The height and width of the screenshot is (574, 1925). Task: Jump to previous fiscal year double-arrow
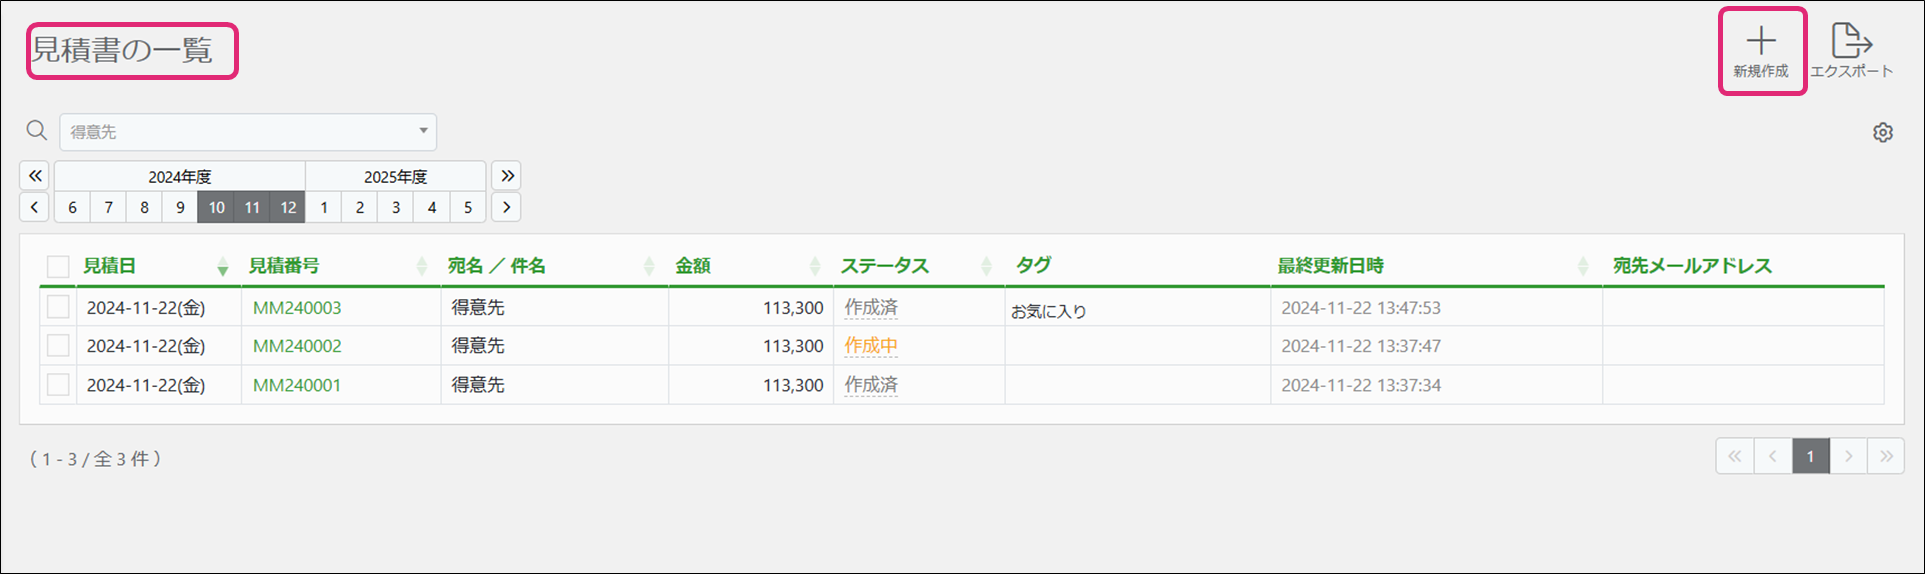35,176
